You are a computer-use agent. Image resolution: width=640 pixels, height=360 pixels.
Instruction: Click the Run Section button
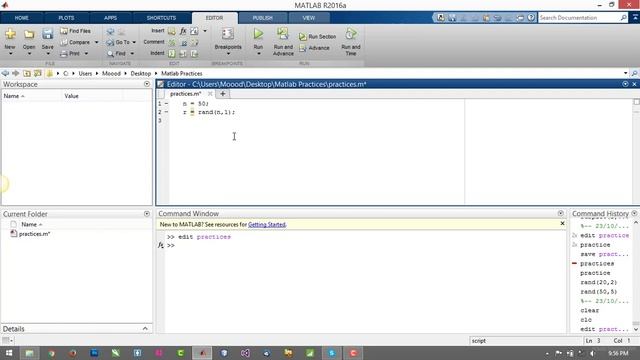point(317,37)
